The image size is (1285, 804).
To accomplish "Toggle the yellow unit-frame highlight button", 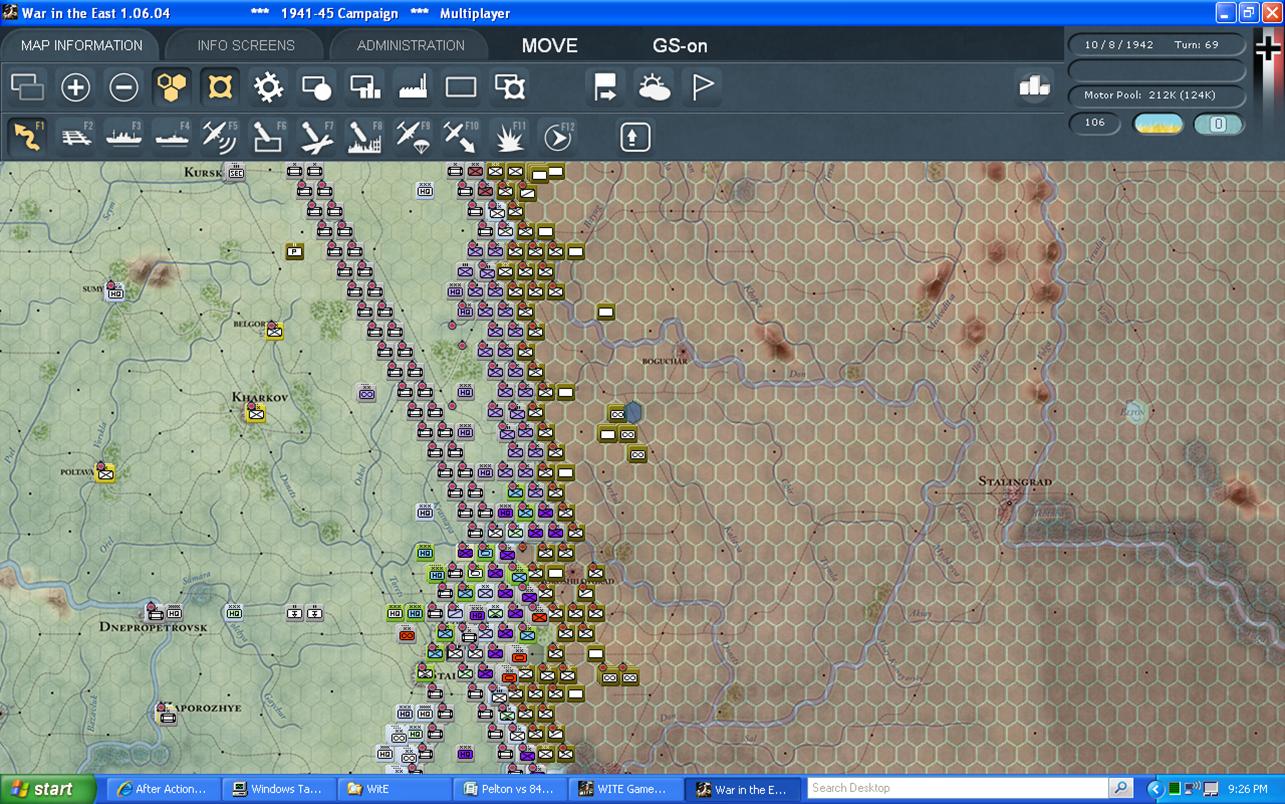I will [220, 88].
